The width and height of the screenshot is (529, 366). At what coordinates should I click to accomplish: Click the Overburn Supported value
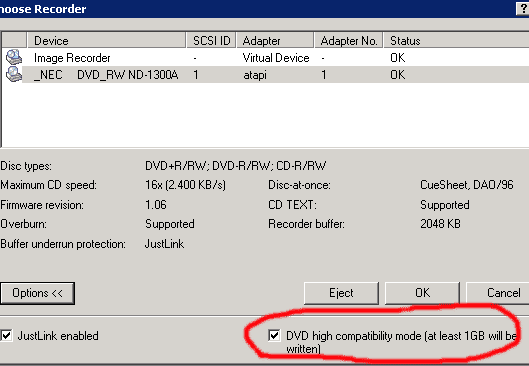[x=170, y=224]
